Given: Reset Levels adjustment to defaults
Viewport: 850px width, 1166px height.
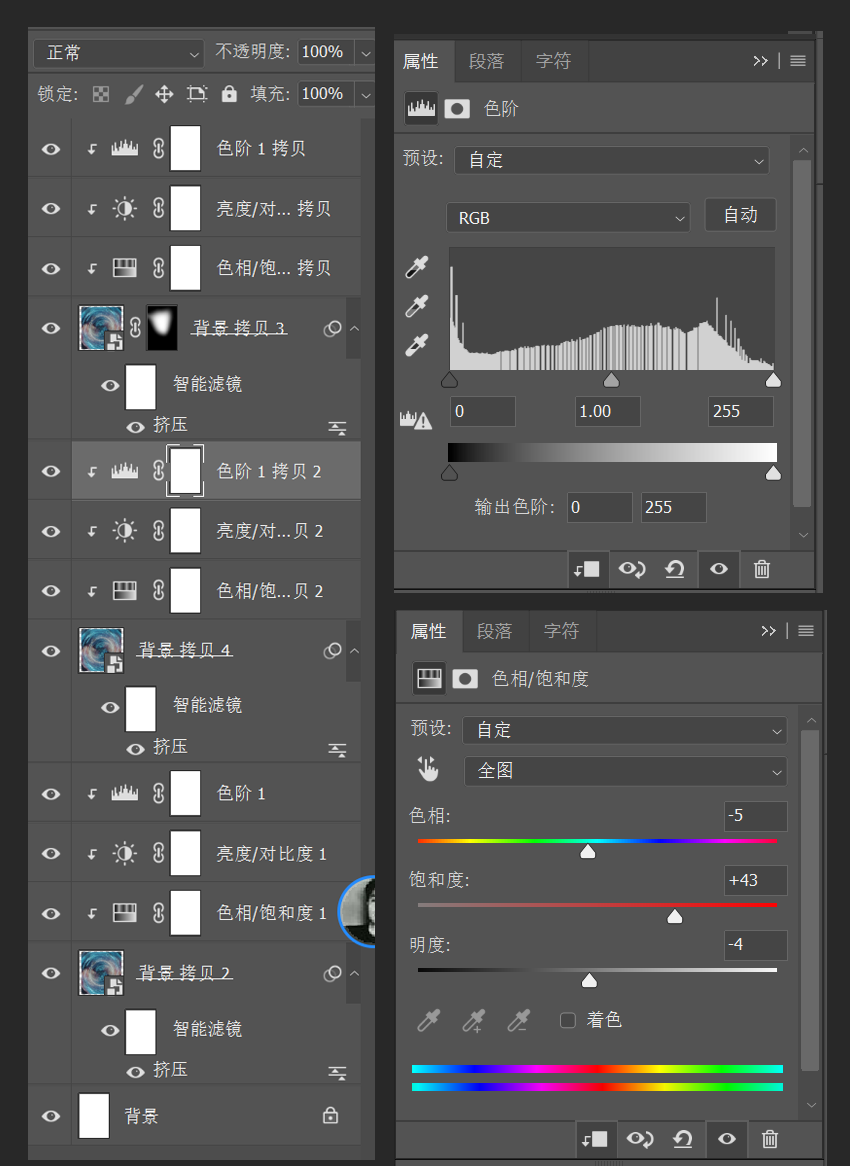Looking at the screenshot, I should (x=674, y=570).
